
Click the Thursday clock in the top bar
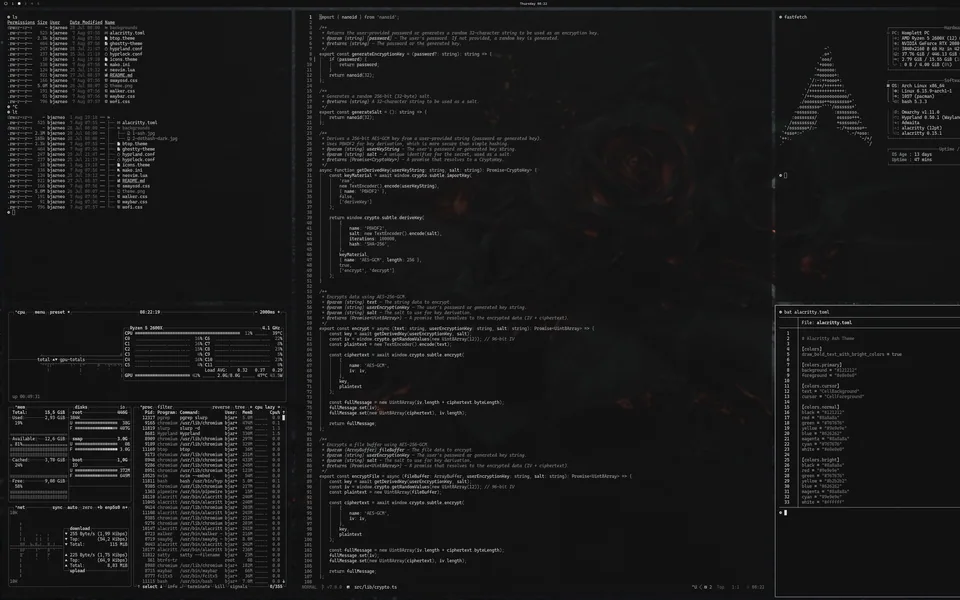(533, 4)
